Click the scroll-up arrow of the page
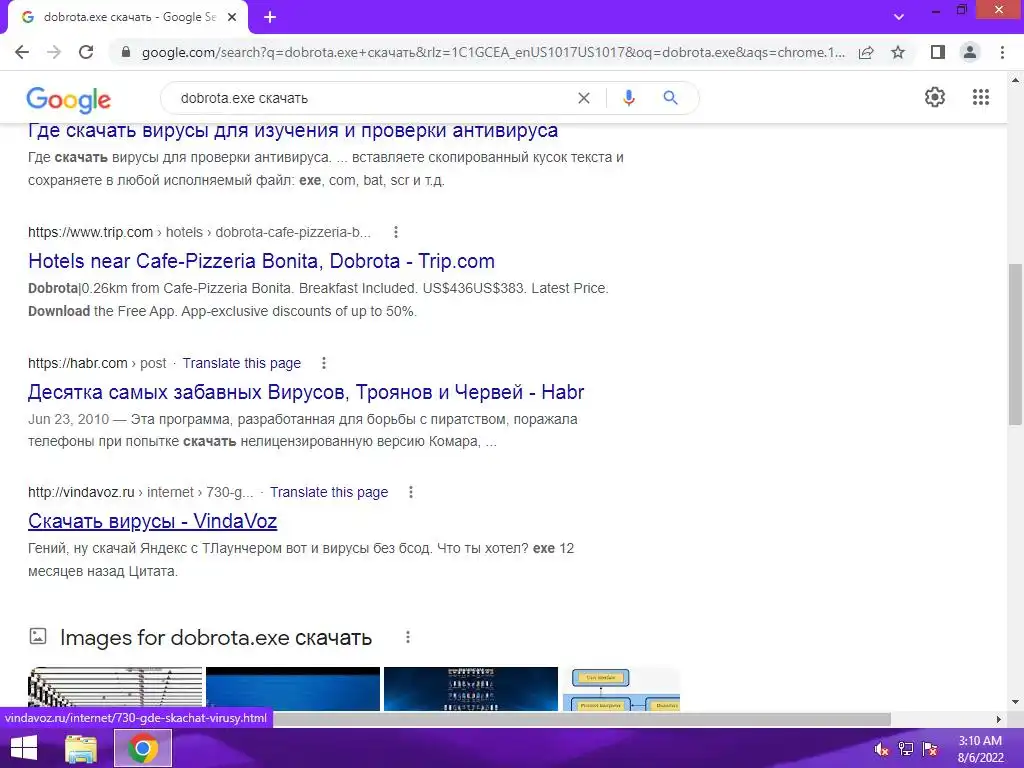 tap(1015, 80)
